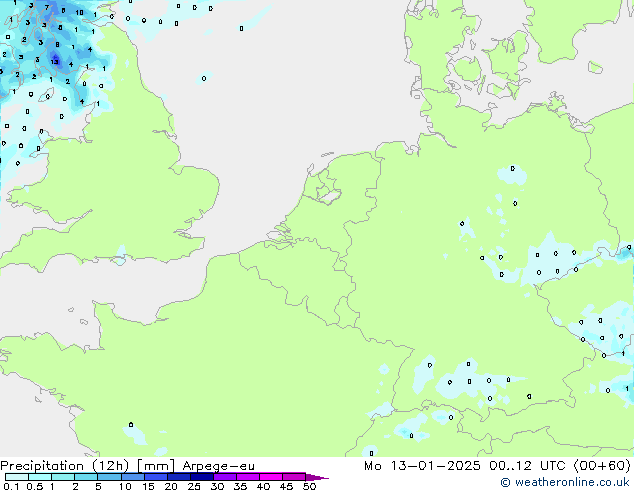634x490 pixels.
Task: Click the 20–25 mm dark blue swatch
Action: coord(179,477)
